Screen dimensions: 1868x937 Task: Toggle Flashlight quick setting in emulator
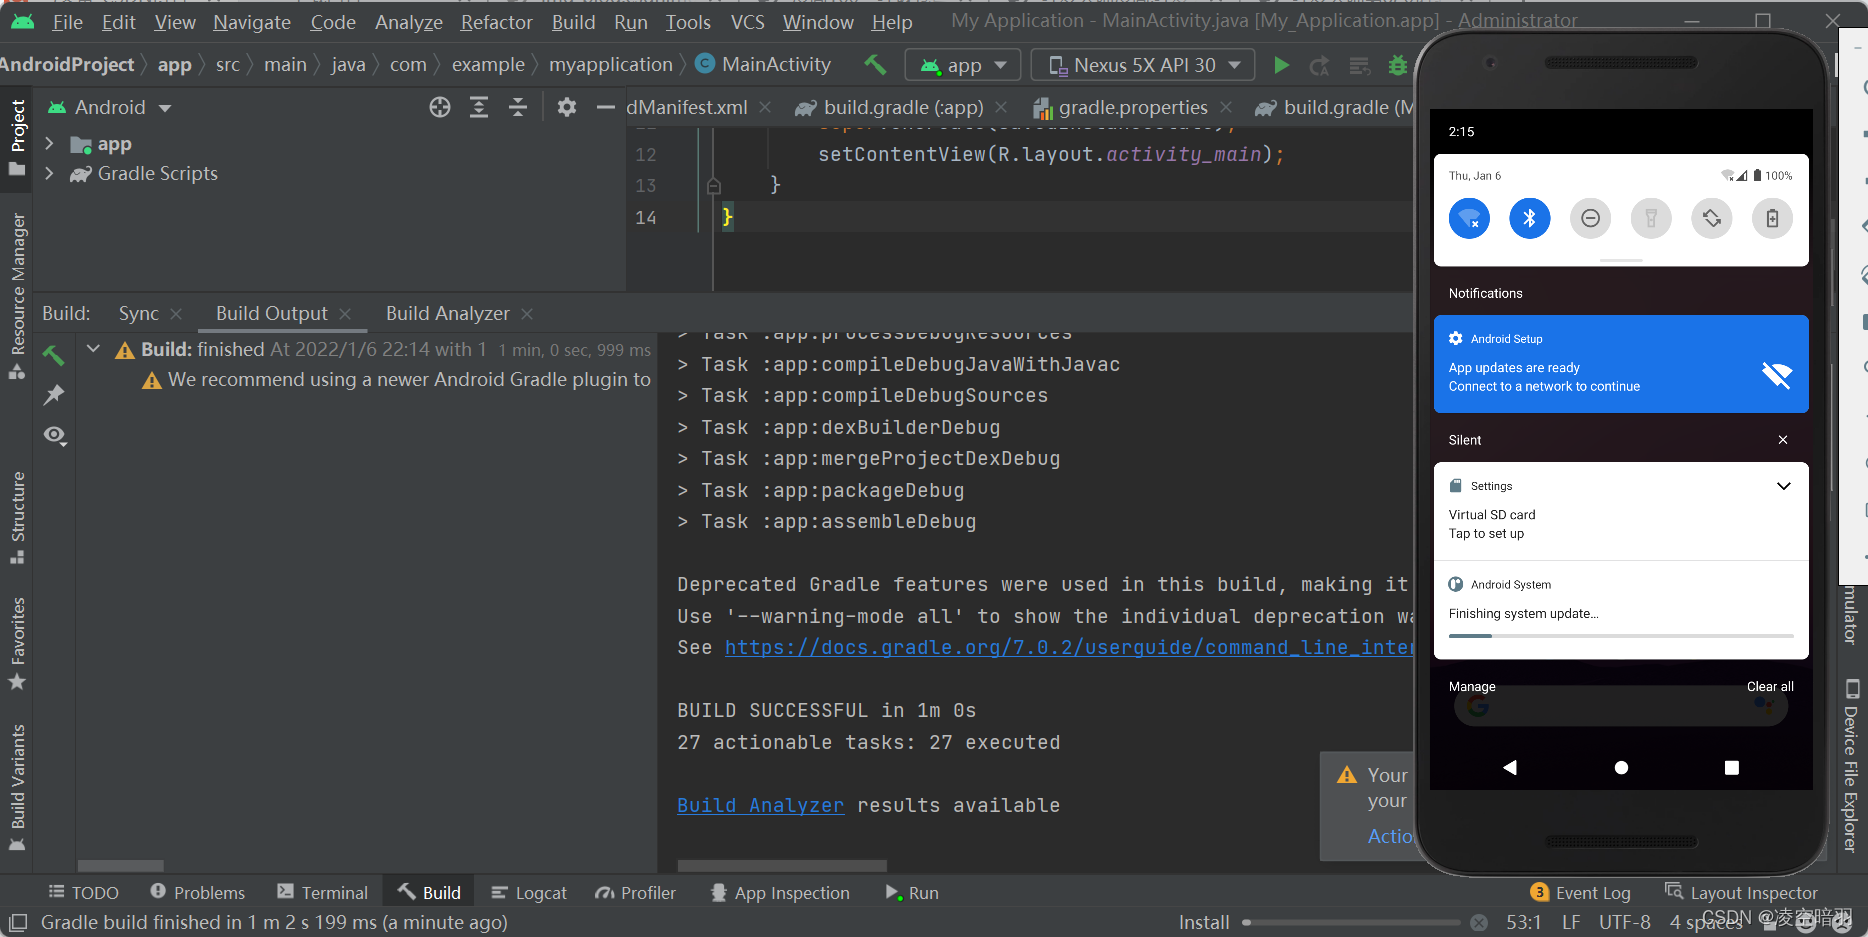pyautogui.click(x=1651, y=218)
